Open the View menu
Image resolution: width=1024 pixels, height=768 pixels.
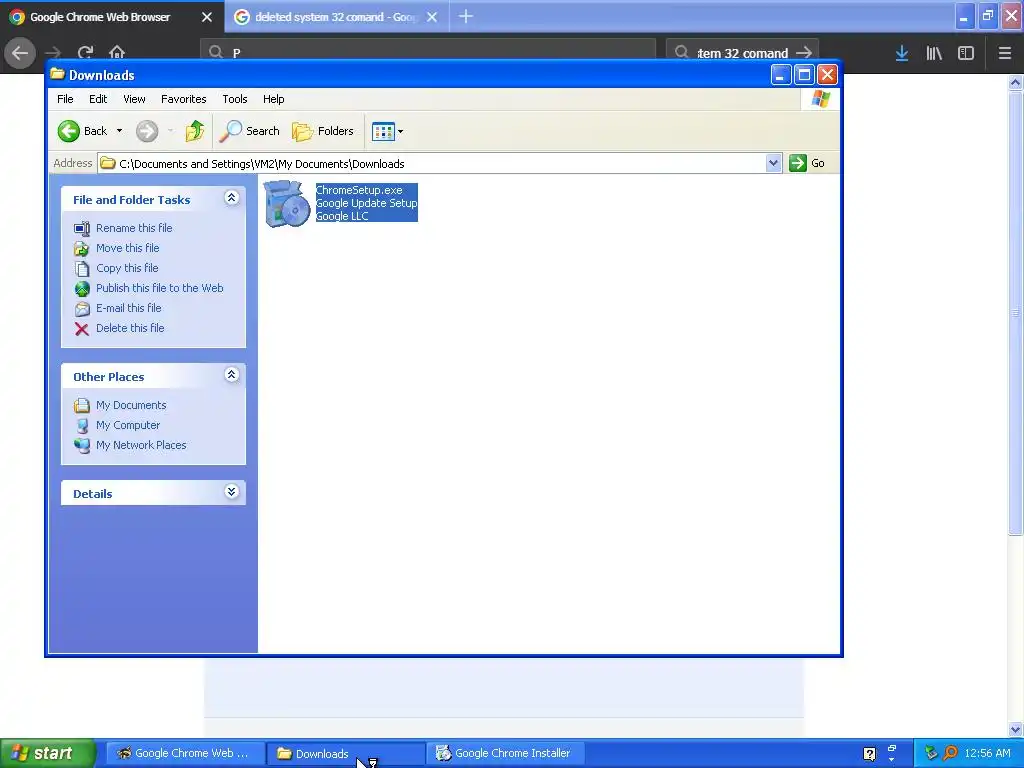point(134,99)
